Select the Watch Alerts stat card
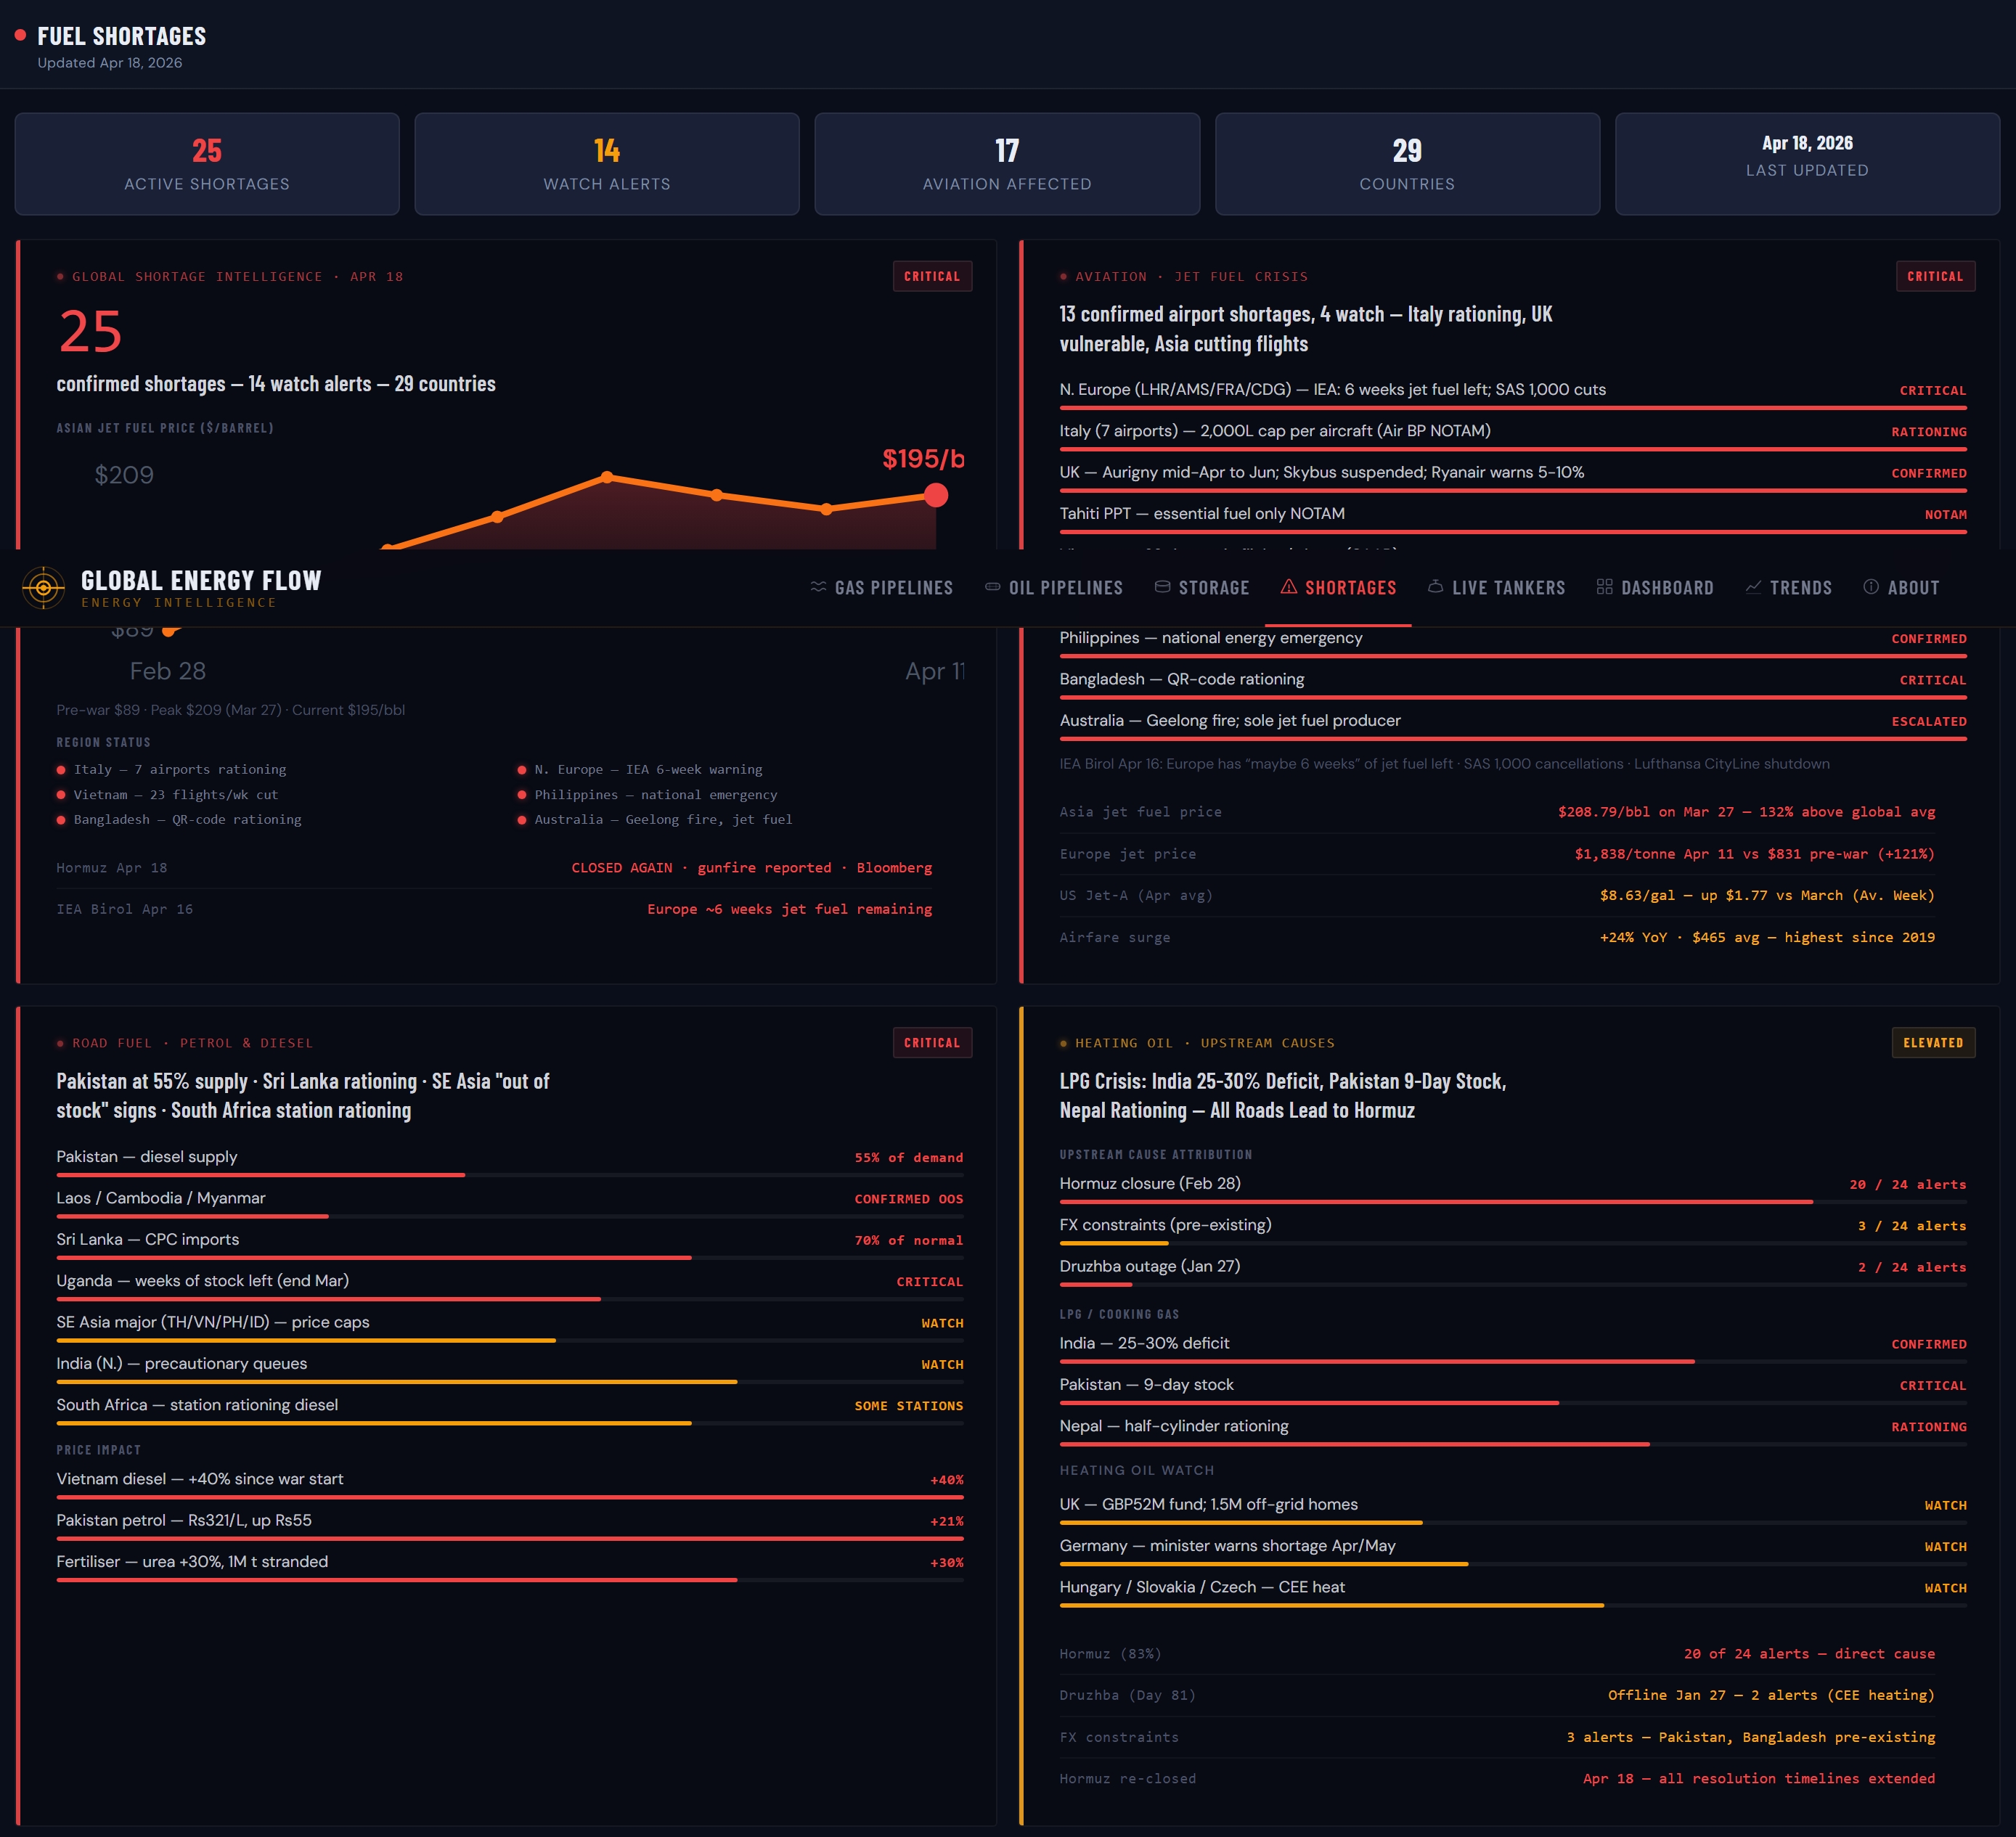 pyautogui.click(x=607, y=164)
